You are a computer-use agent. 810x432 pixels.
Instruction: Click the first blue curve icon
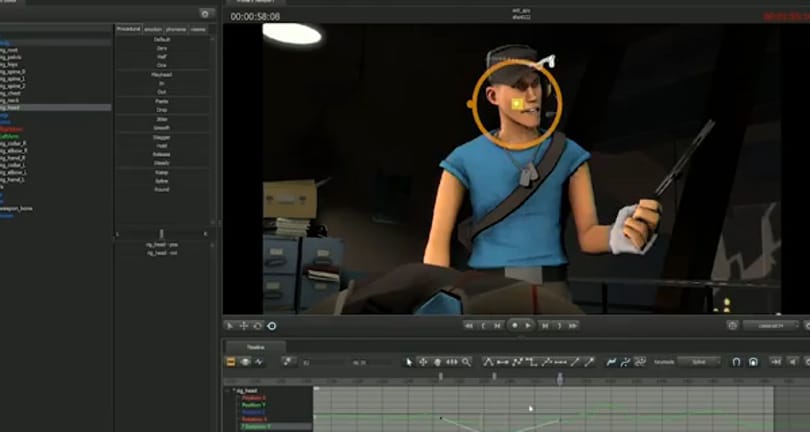pos(612,362)
